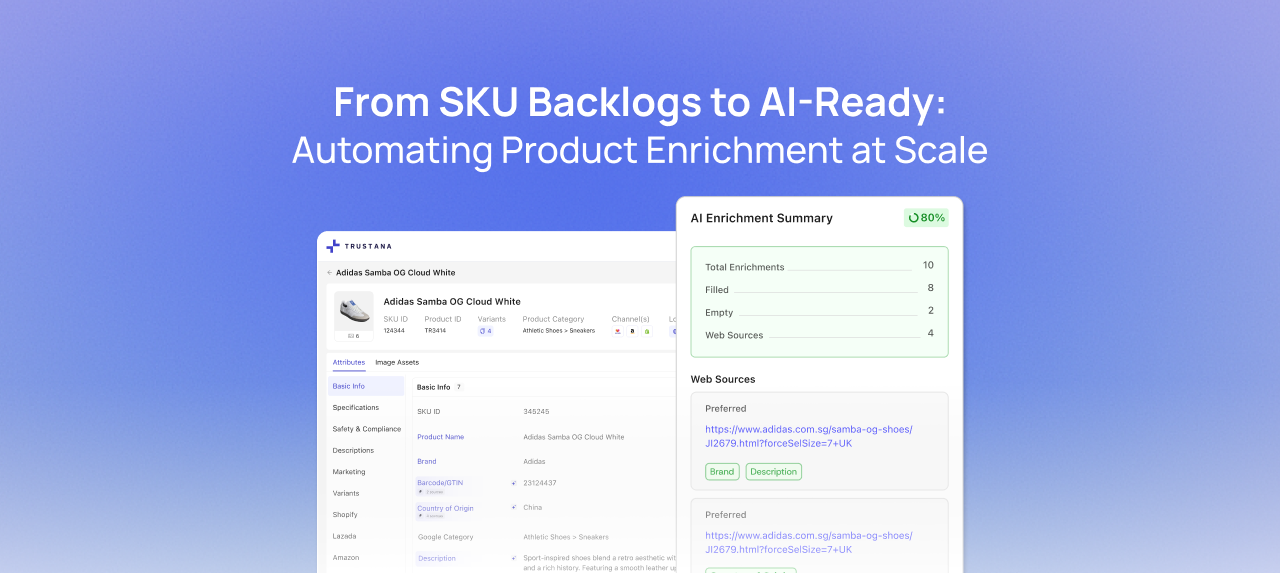Click the Product ID value TR3414

435,331
